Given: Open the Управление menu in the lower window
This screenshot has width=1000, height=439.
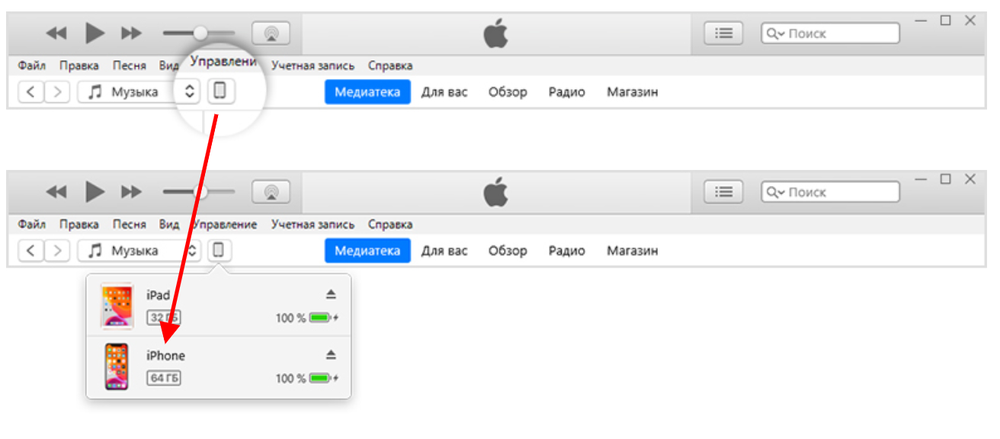Looking at the screenshot, I should pos(225,225).
